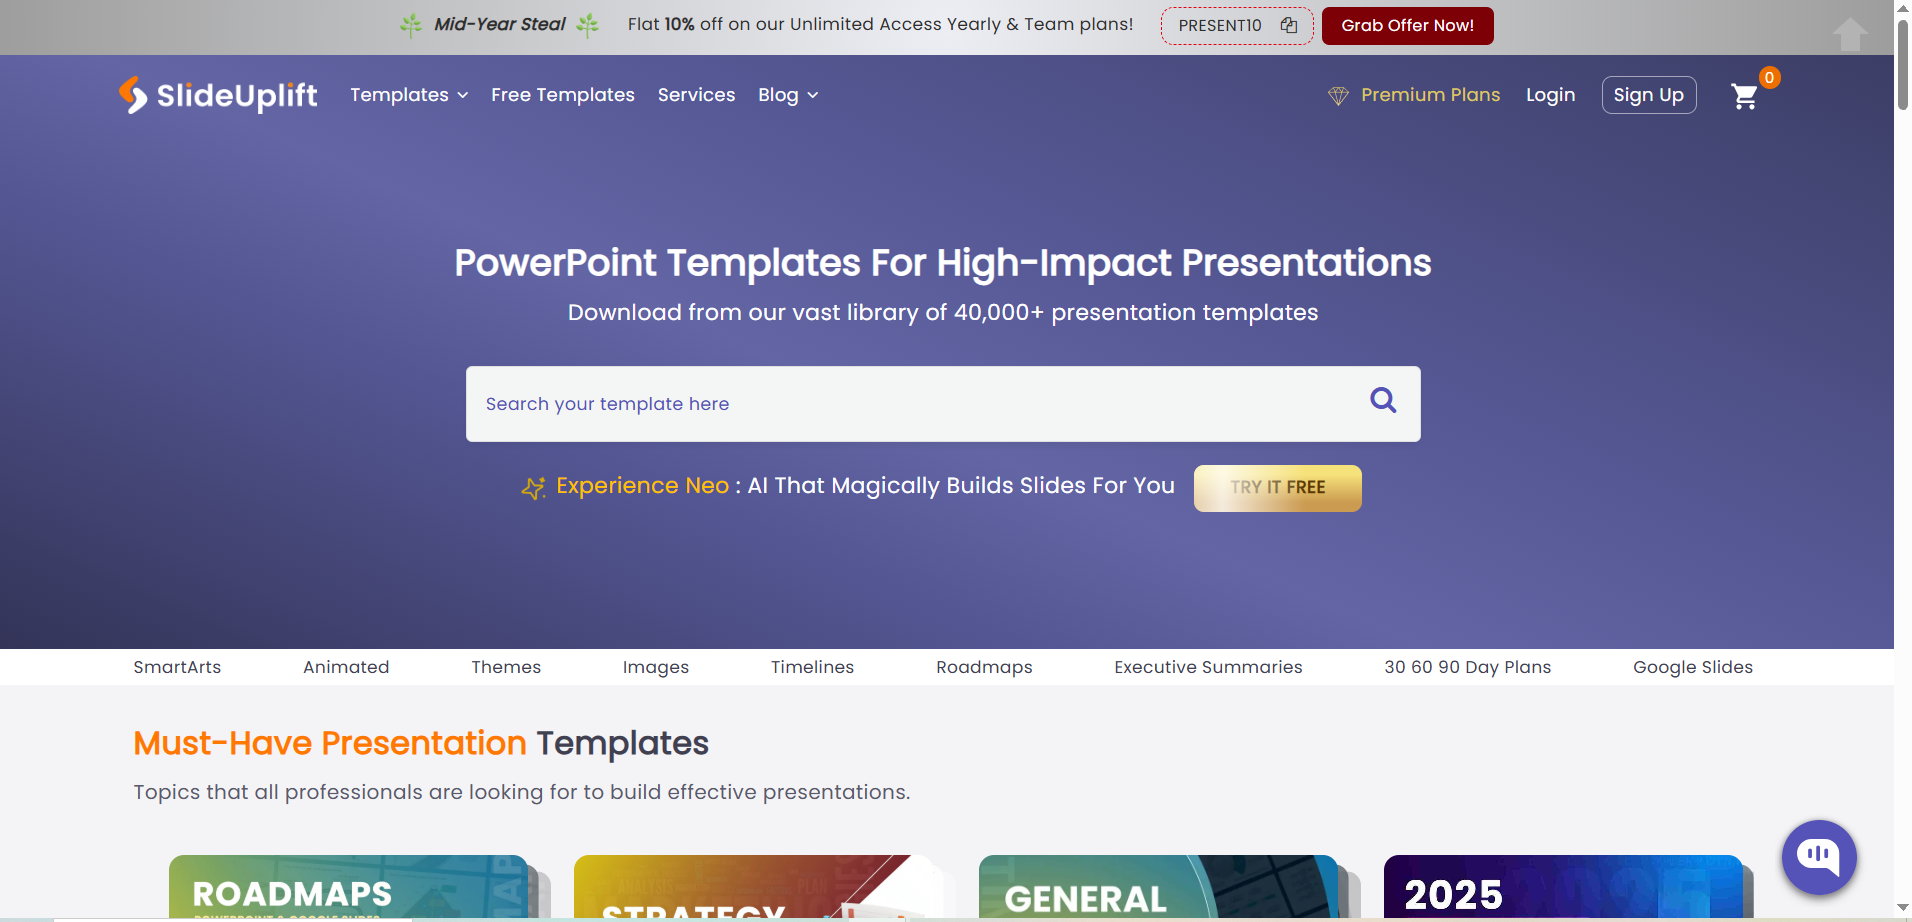Click the scroll-to-top arrow icon
Screen dimensions: 1912x922
click(x=1850, y=34)
